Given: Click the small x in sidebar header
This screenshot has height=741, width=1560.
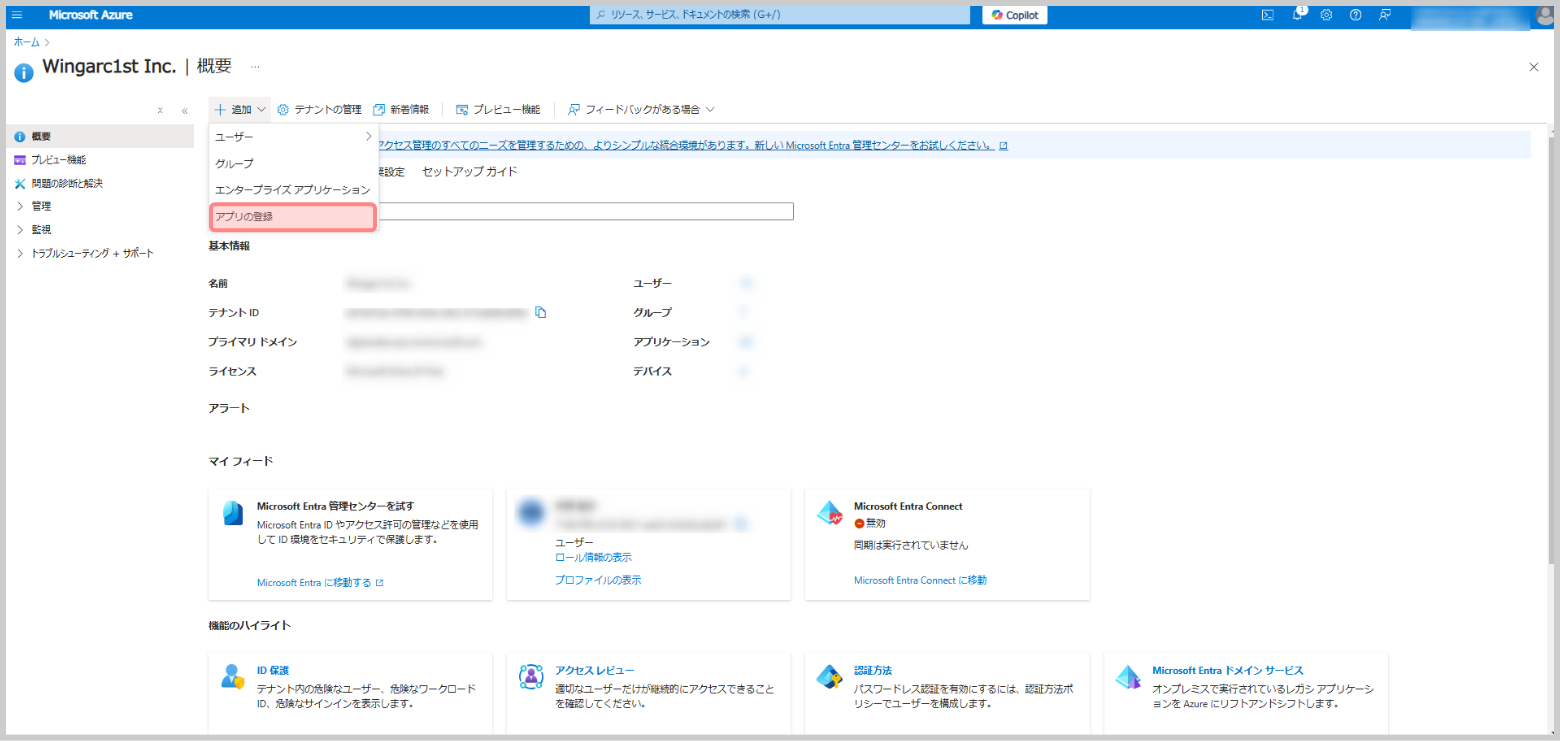Looking at the screenshot, I should pos(160,111).
